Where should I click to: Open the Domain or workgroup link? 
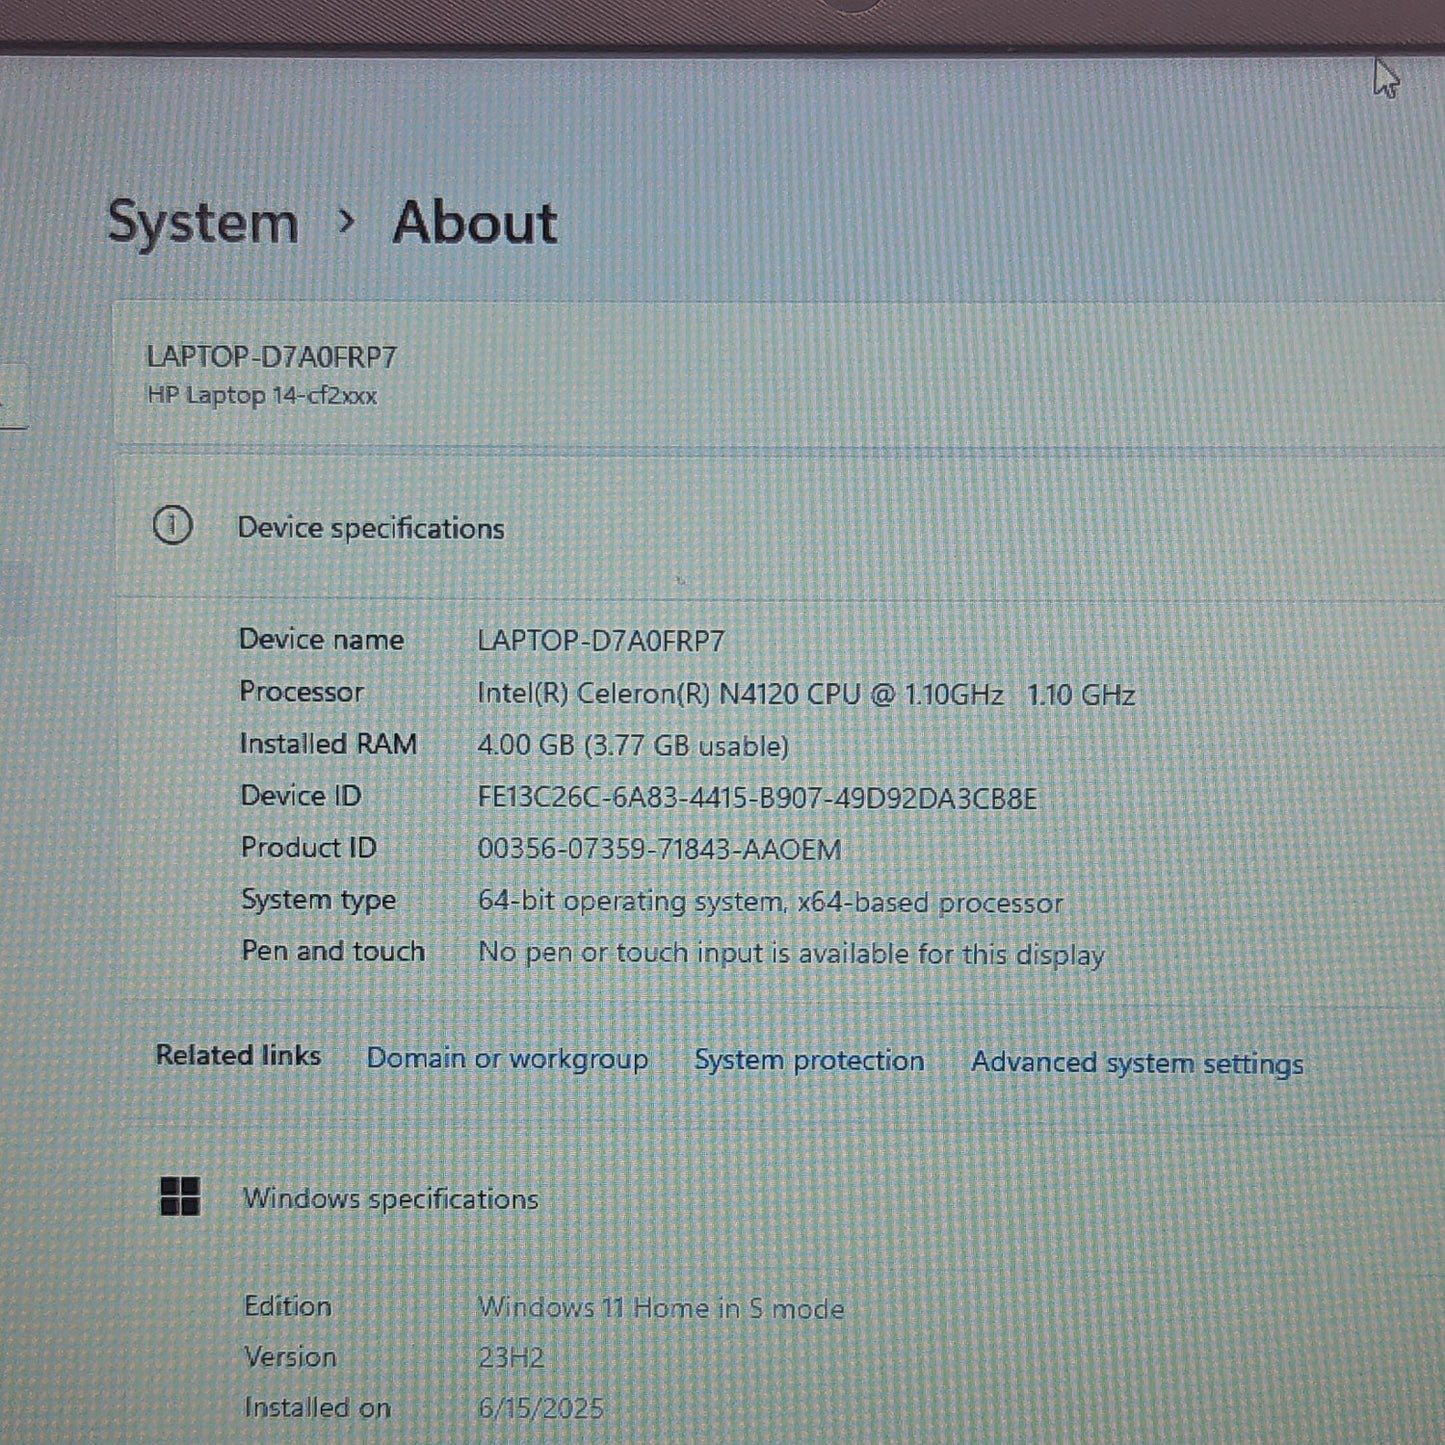[x=507, y=1059]
